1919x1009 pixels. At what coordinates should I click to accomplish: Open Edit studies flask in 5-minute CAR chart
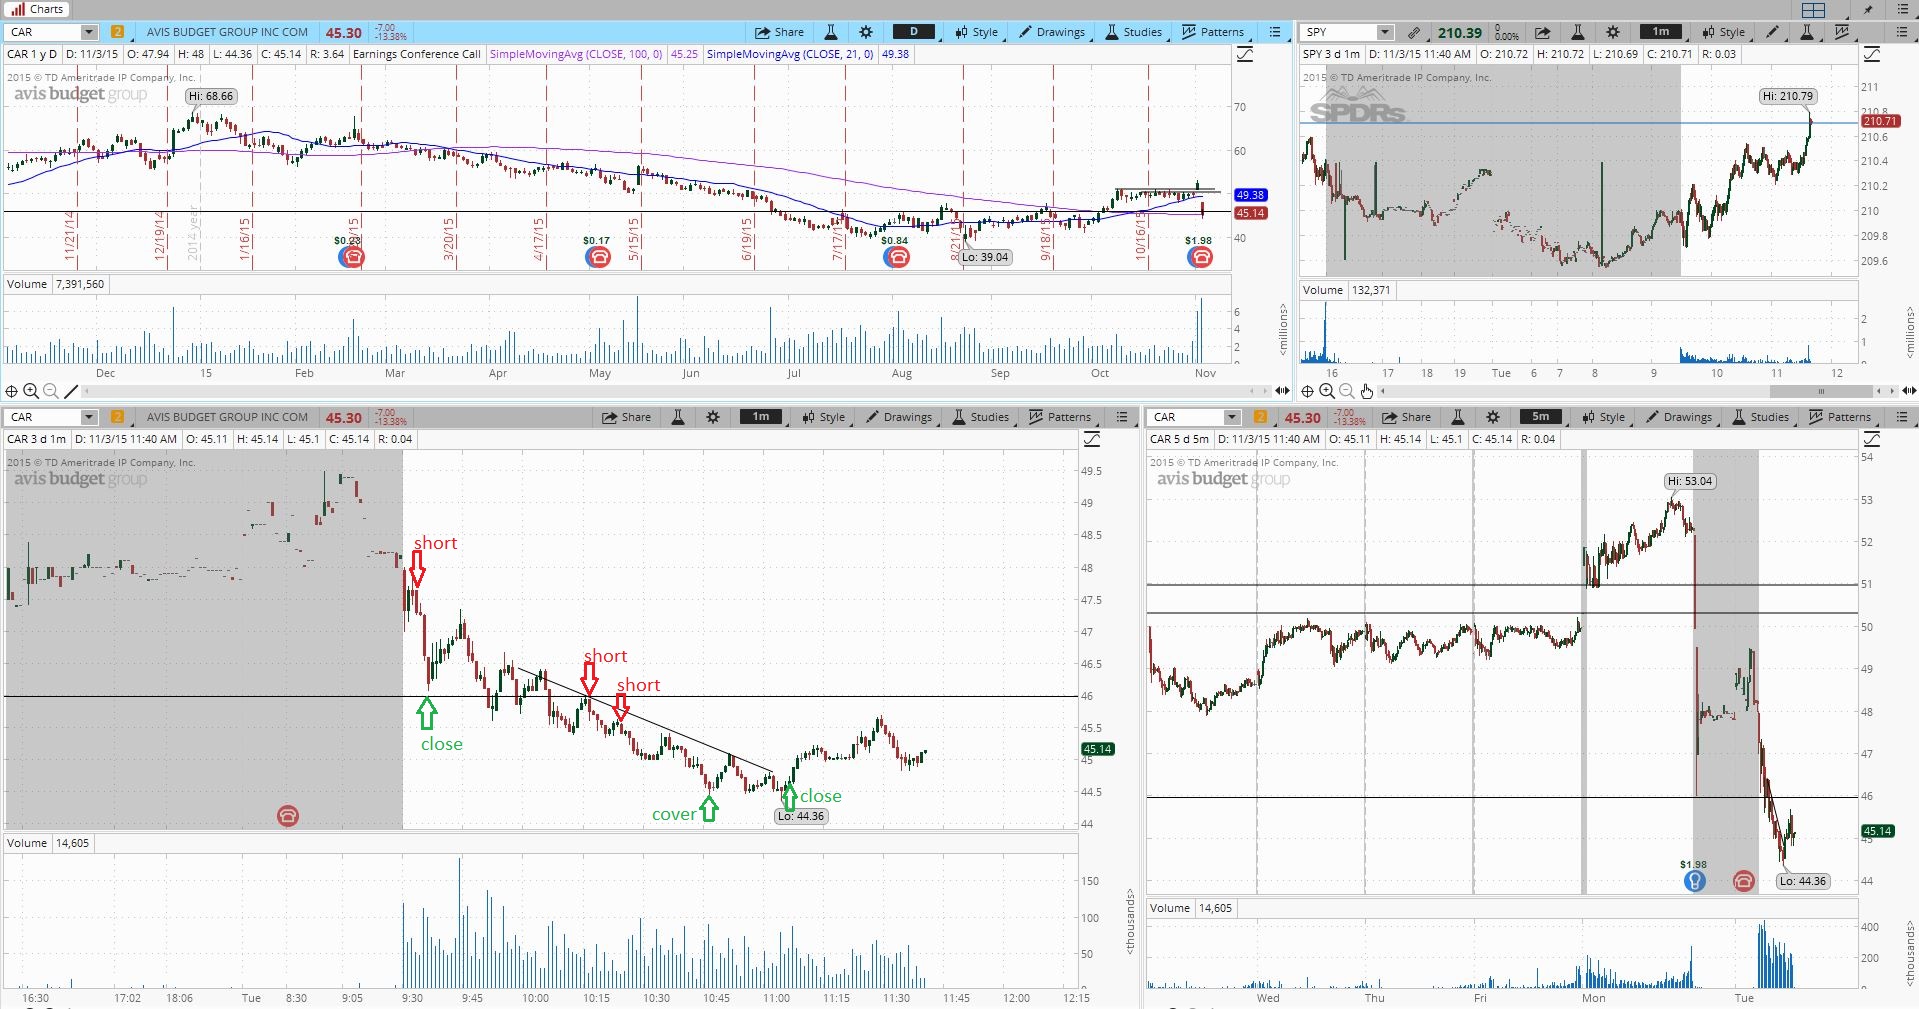(x=1458, y=417)
